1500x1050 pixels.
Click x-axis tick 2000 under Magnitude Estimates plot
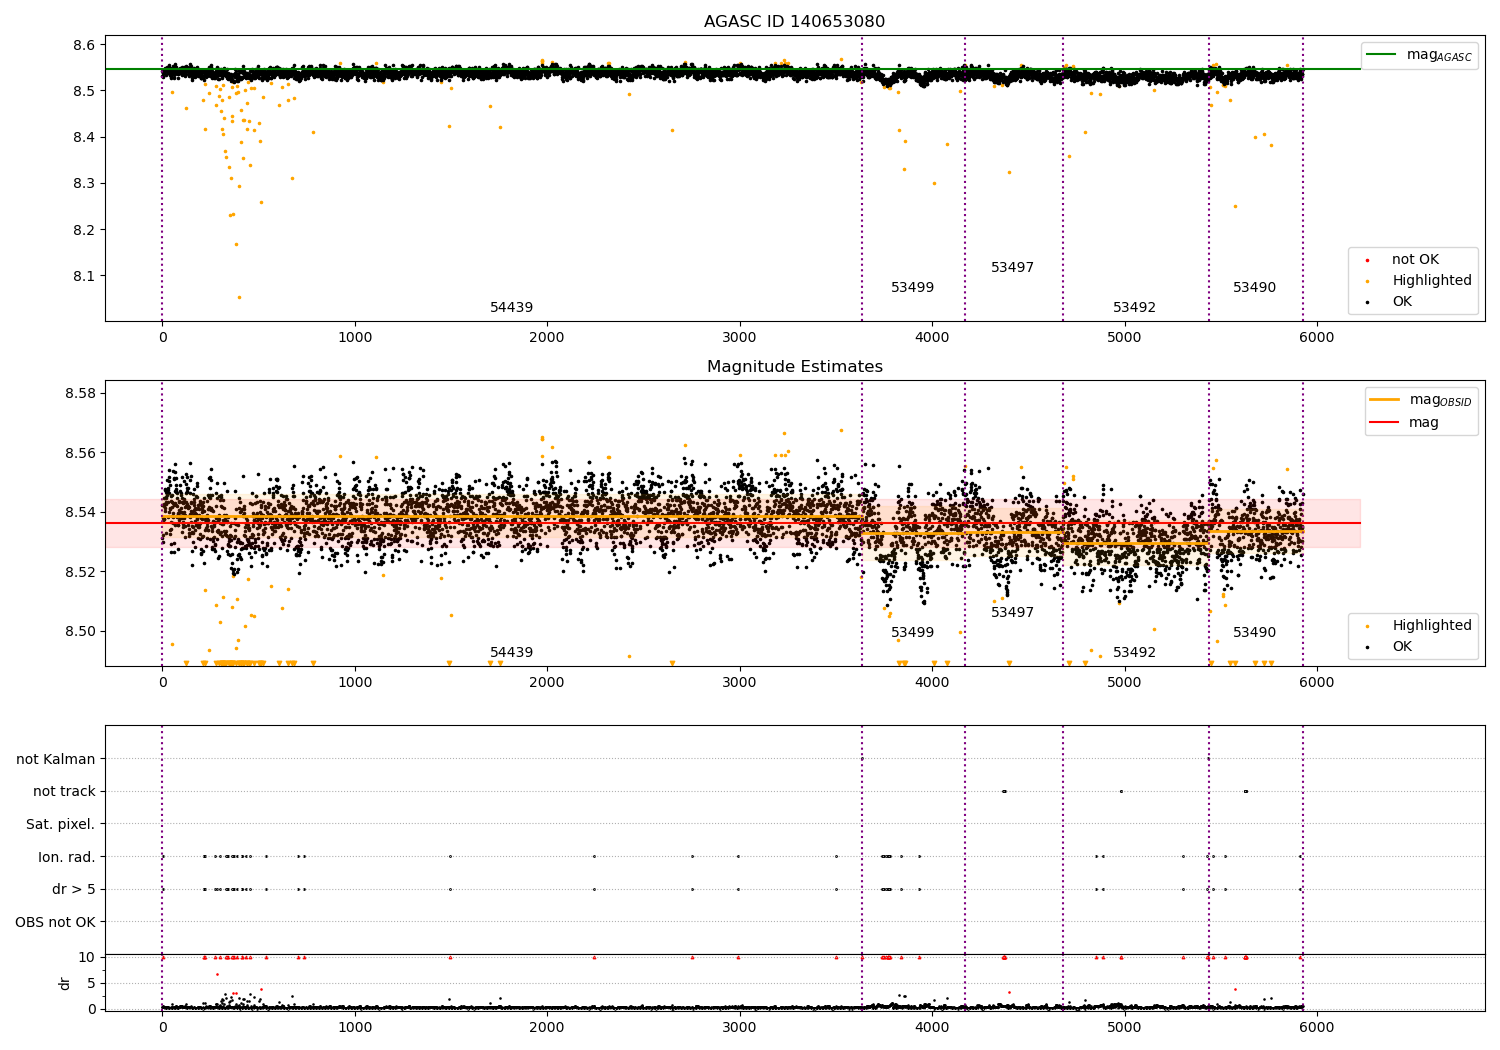click(547, 683)
